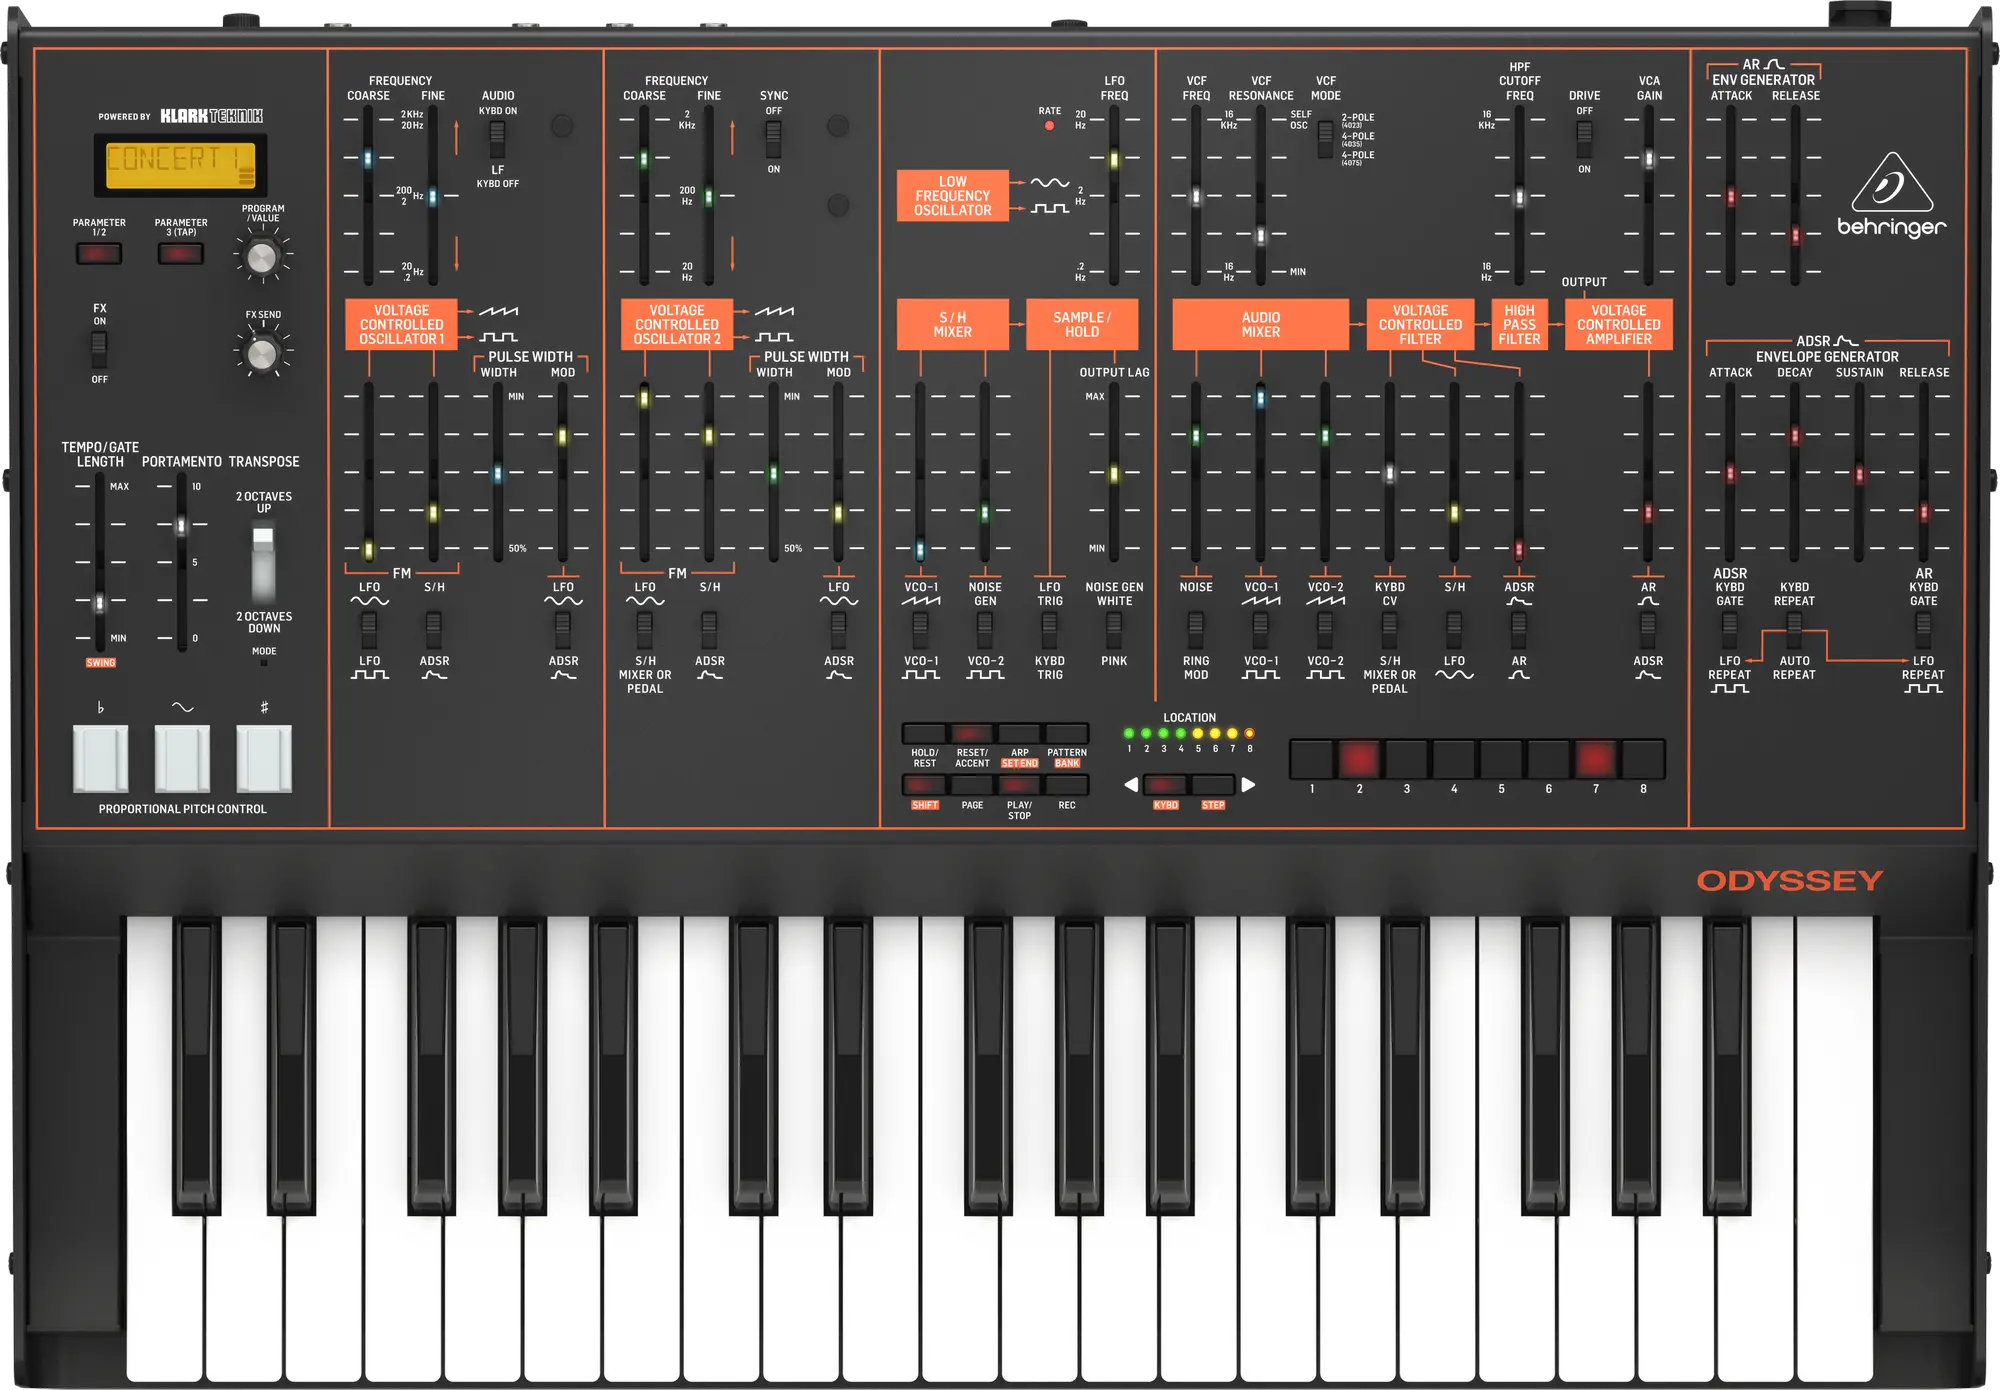Tap the vibrato wave pitch control pad

pos(182,758)
